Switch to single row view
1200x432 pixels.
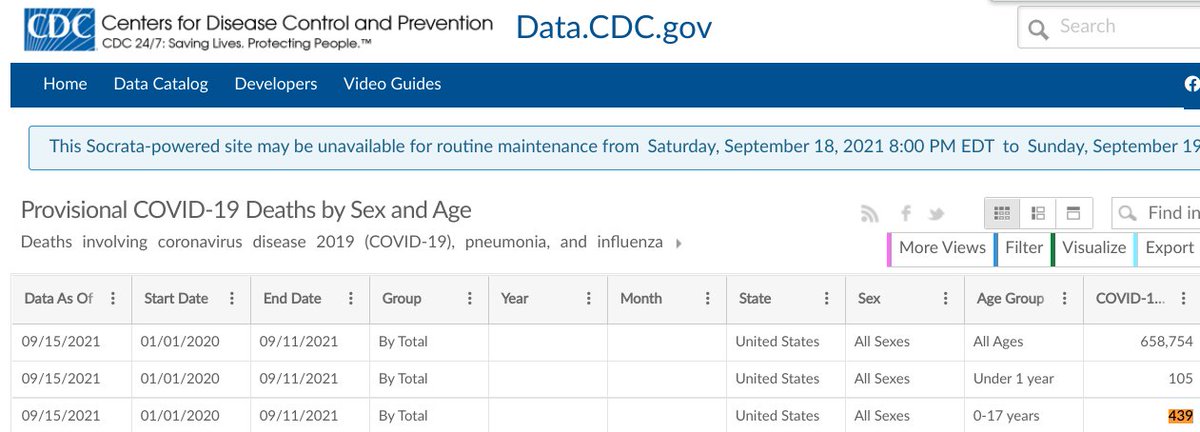1074,213
